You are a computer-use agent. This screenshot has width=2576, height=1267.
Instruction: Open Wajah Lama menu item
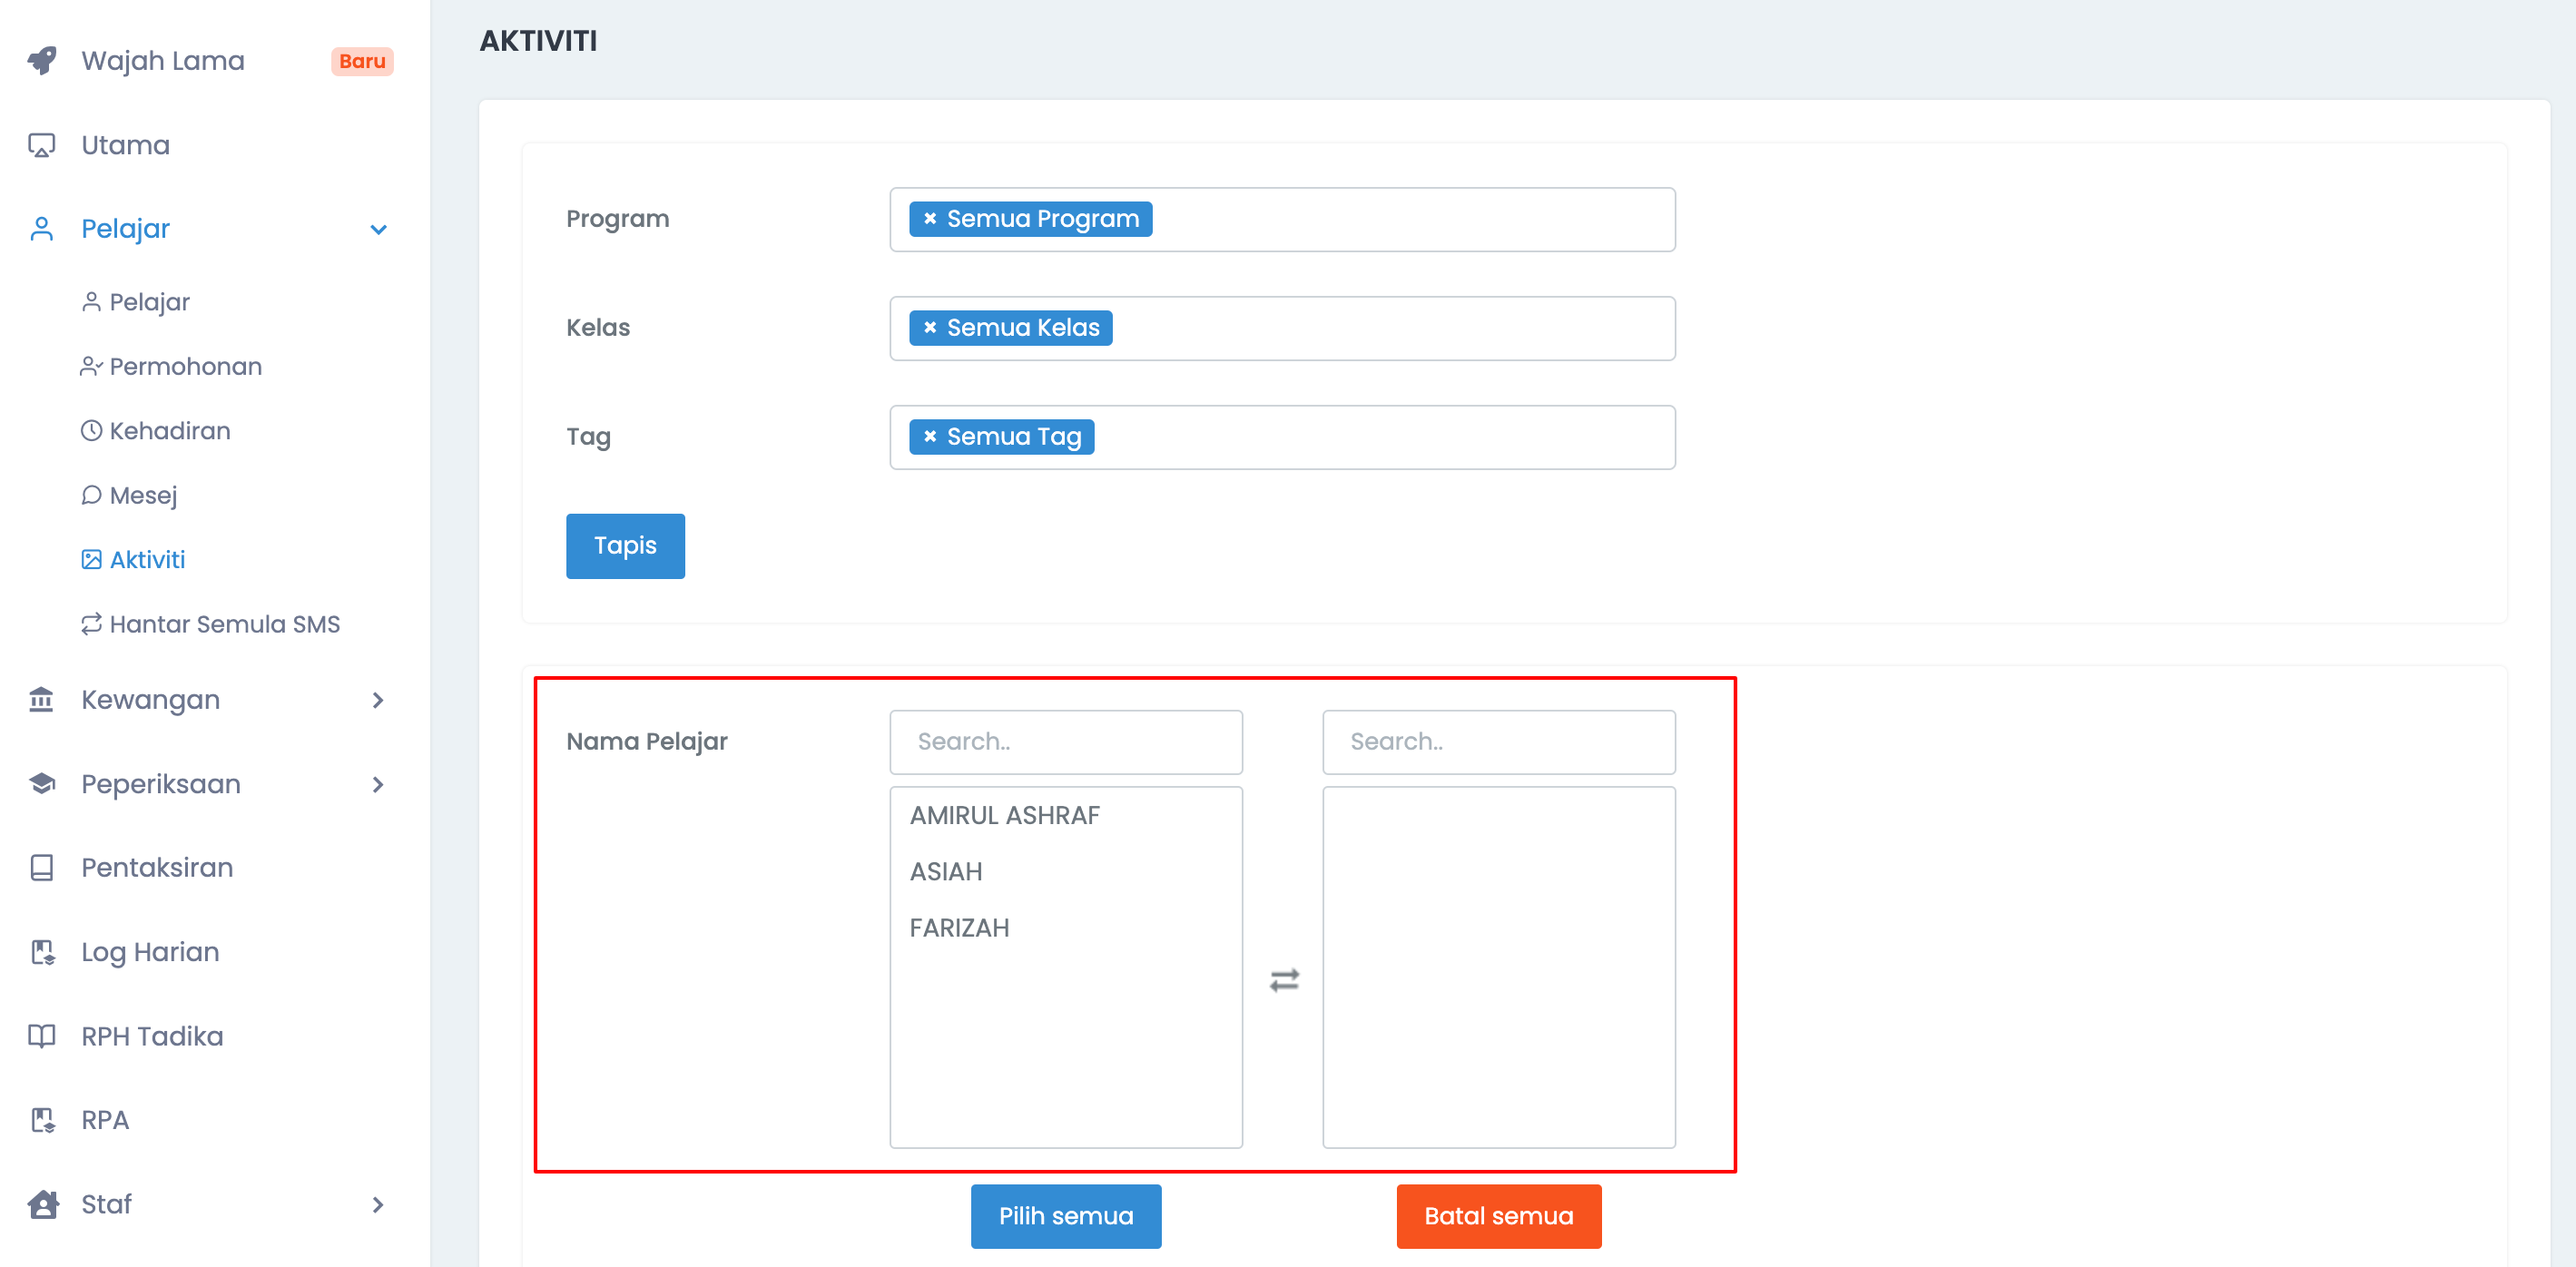pyautogui.click(x=163, y=61)
